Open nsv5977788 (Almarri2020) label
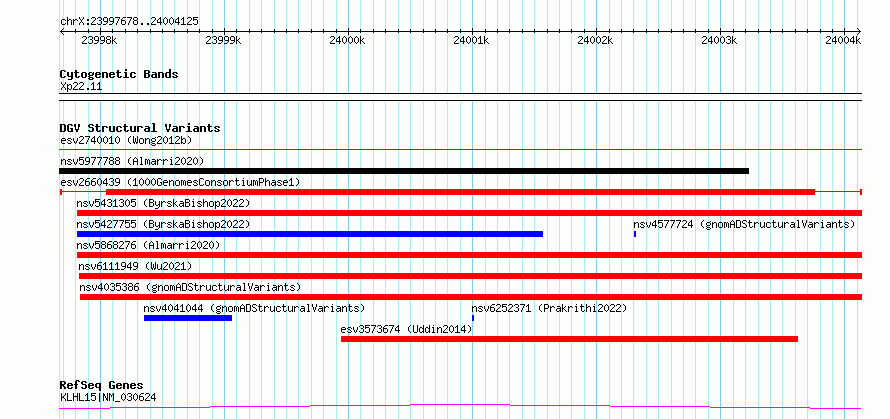Screen dimensions: 890x419 tap(132, 161)
